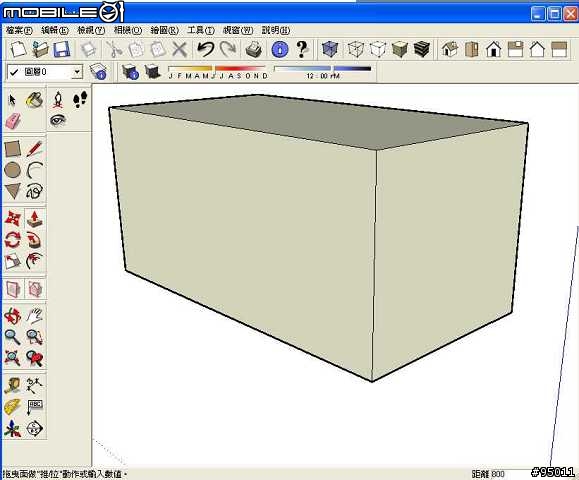
Task: Switch to Shaded with Textures mode
Action: point(421,49)
